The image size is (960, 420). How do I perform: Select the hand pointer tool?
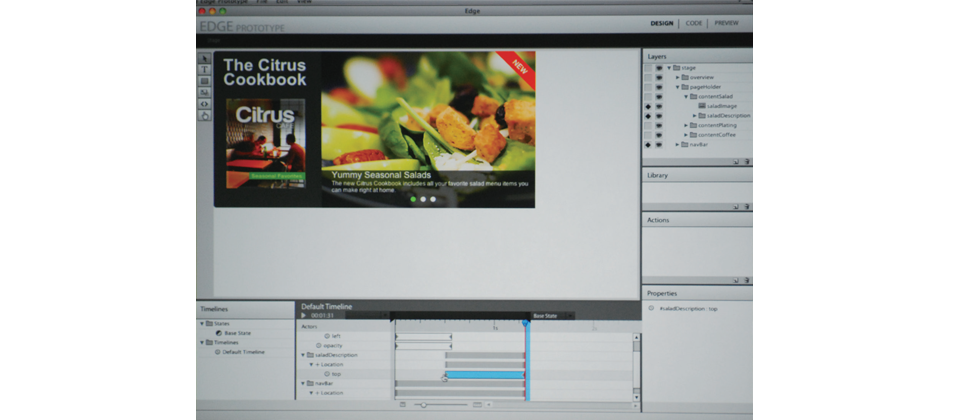[x=204, y=114]
